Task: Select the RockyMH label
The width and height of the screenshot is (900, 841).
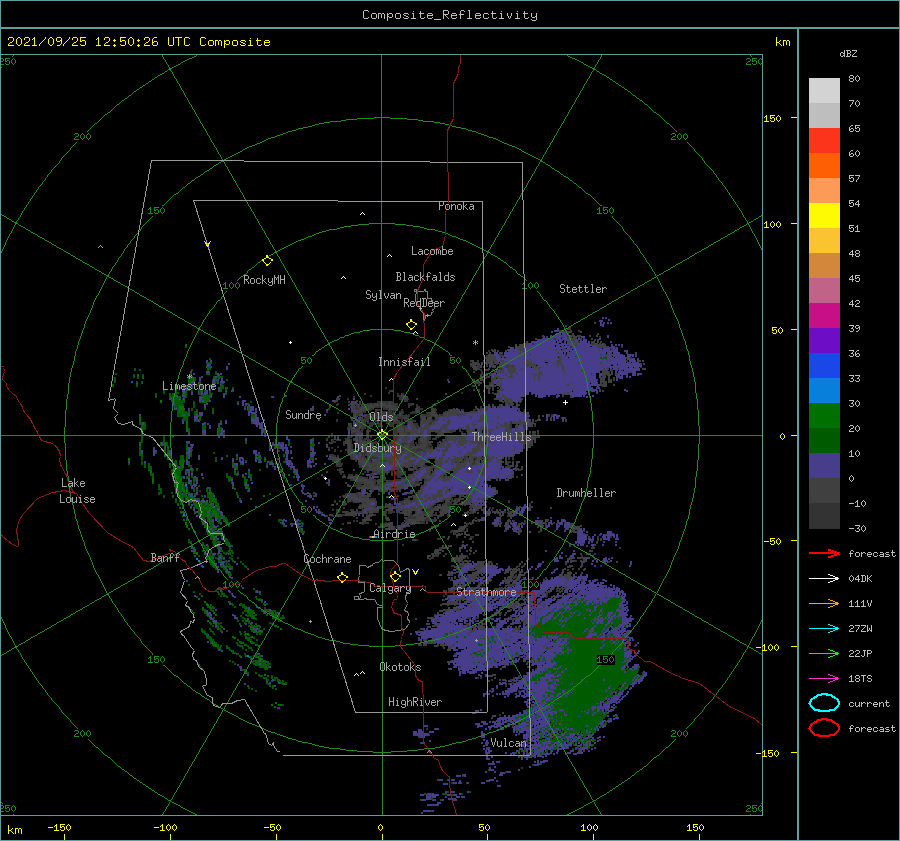Action: (264, 280)
